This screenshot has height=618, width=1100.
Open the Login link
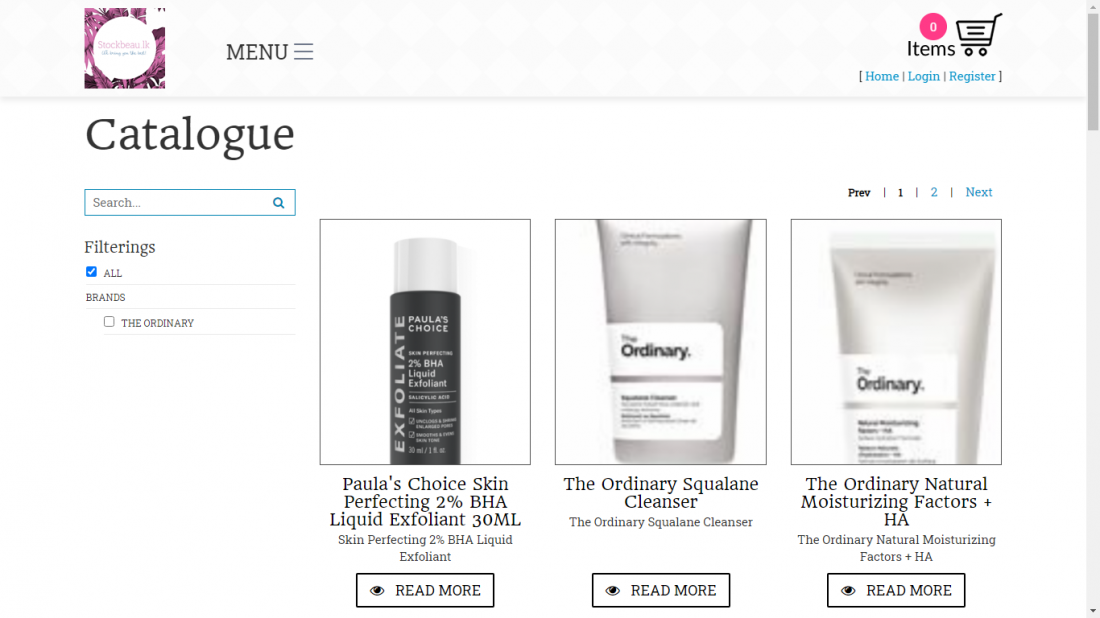coord(923,76)
